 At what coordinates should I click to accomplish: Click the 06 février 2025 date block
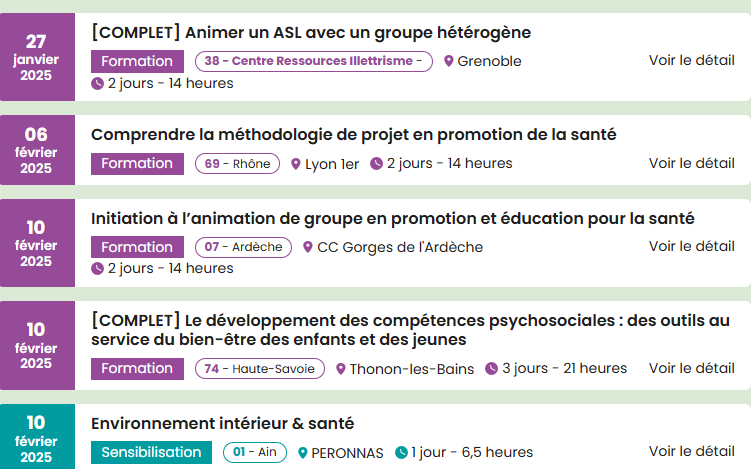[x=37, y=150]
